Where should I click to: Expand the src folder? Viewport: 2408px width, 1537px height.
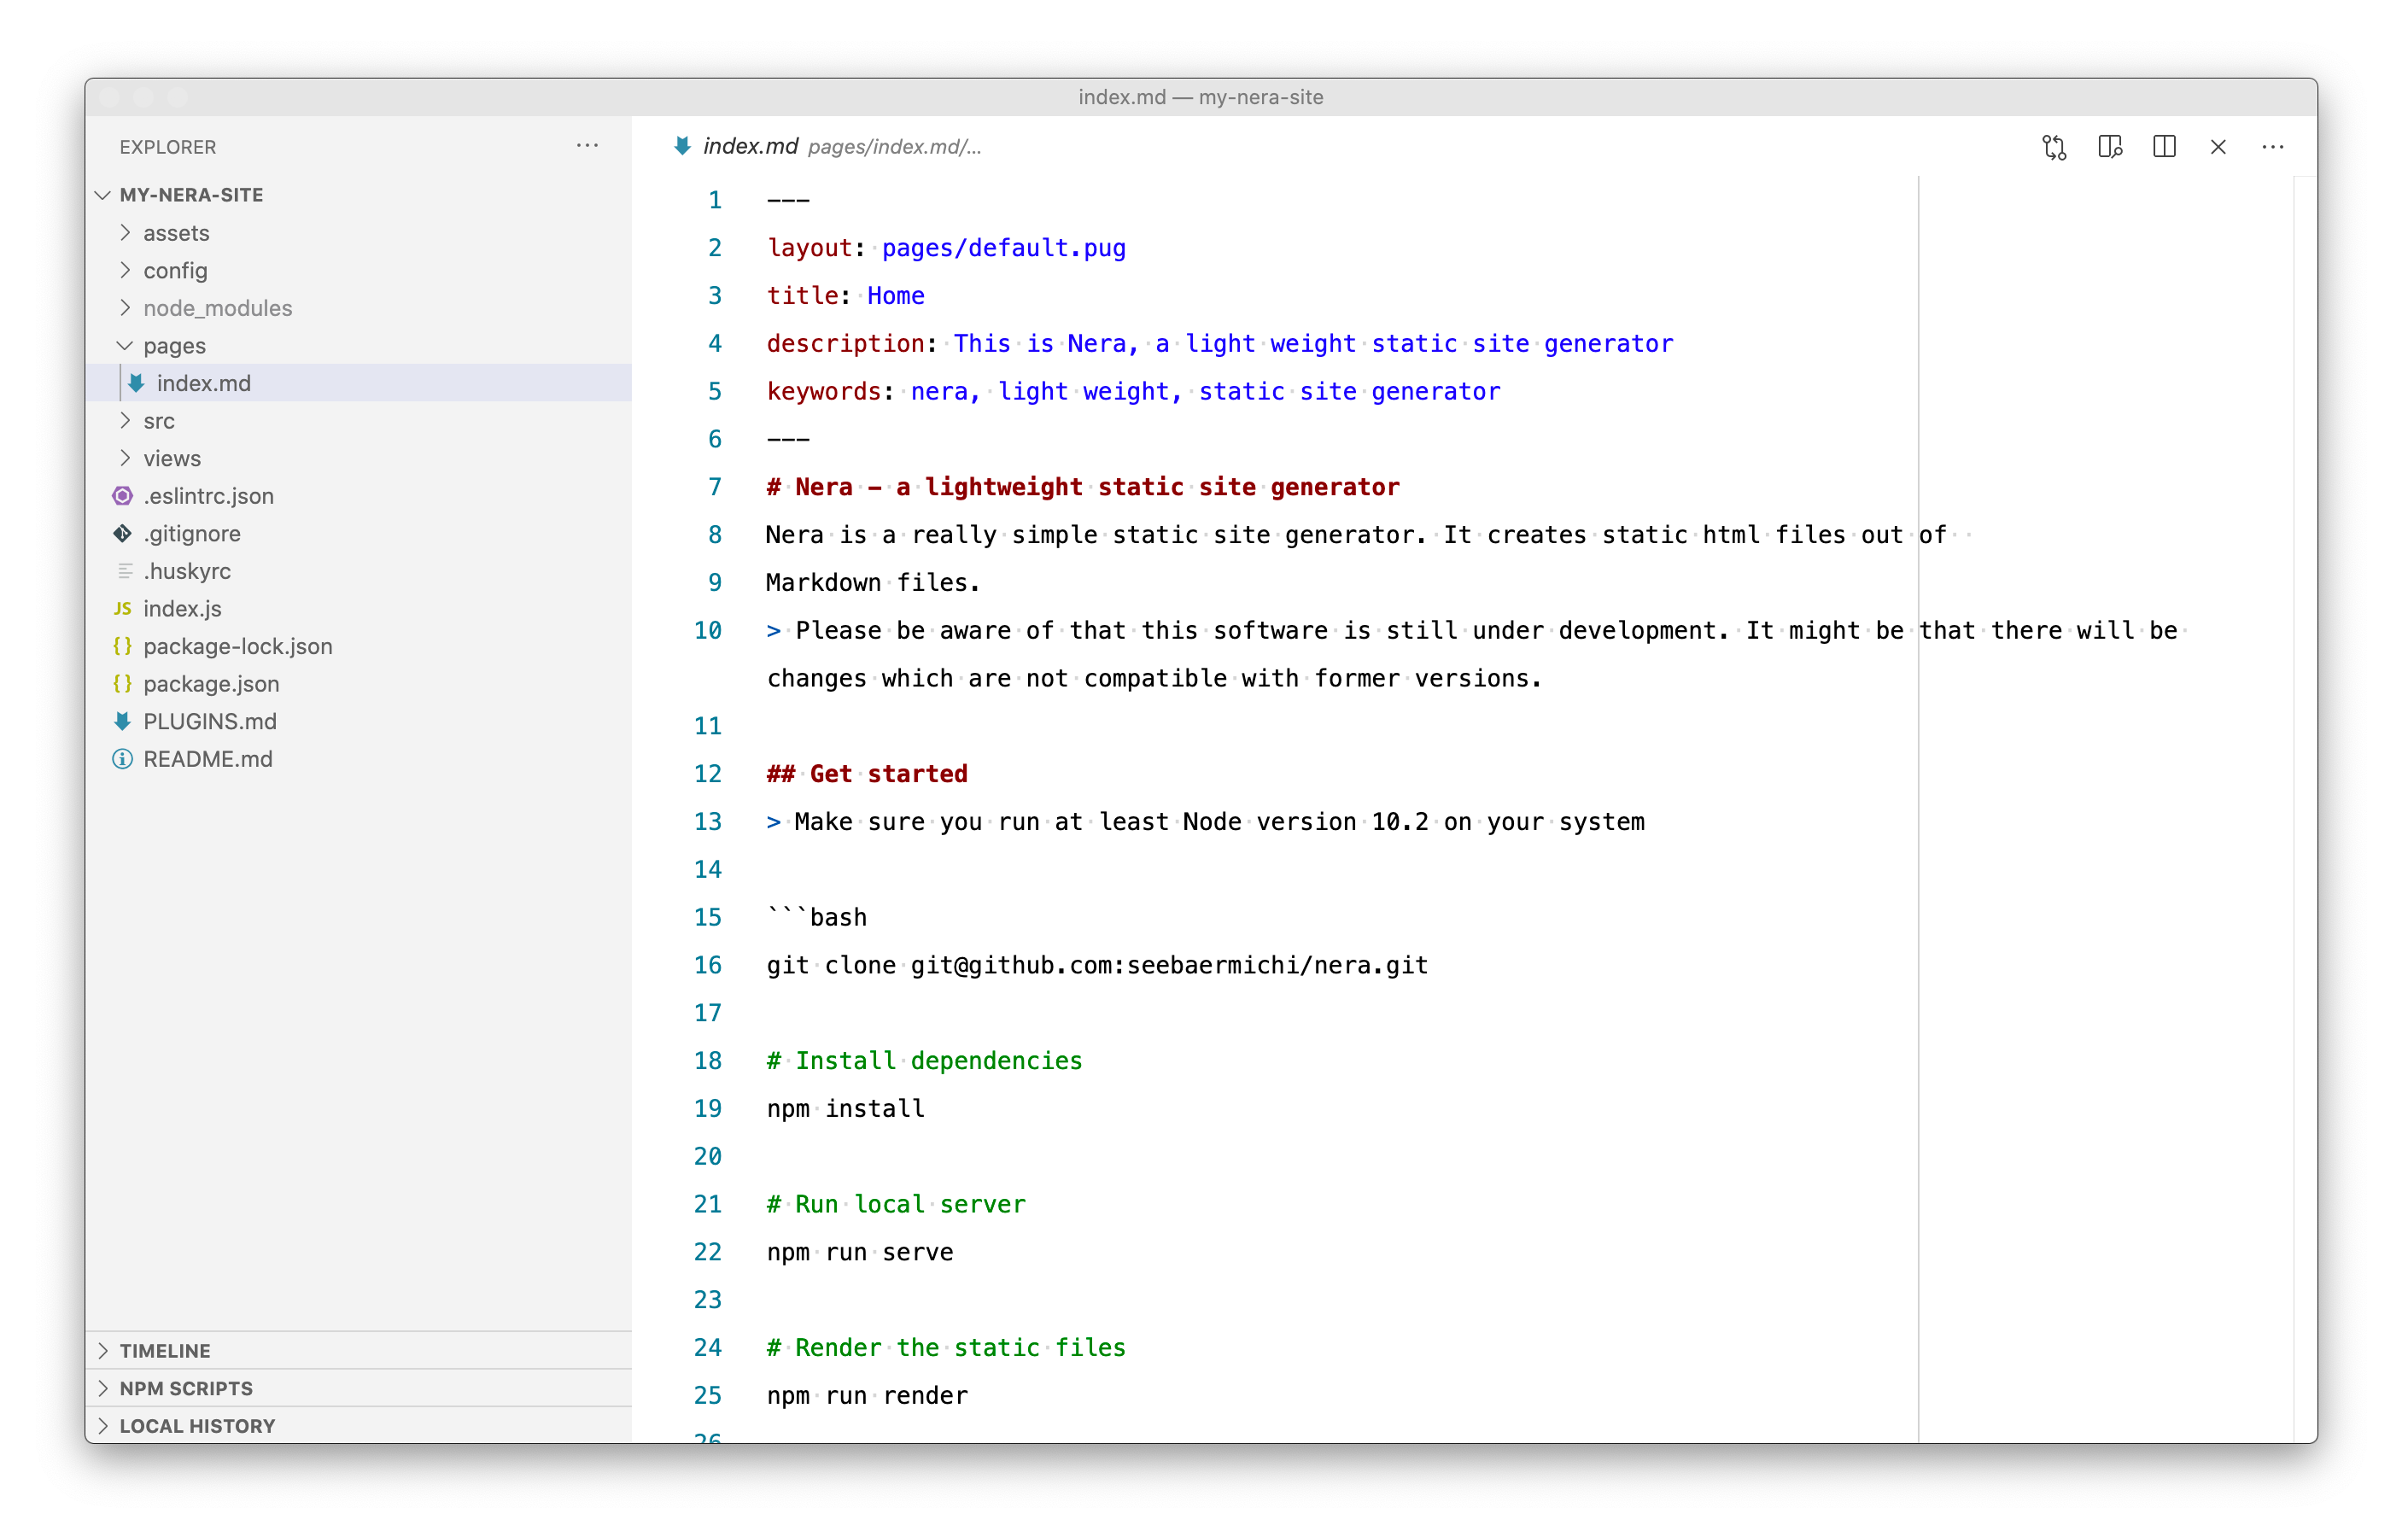tap(125, 421)
